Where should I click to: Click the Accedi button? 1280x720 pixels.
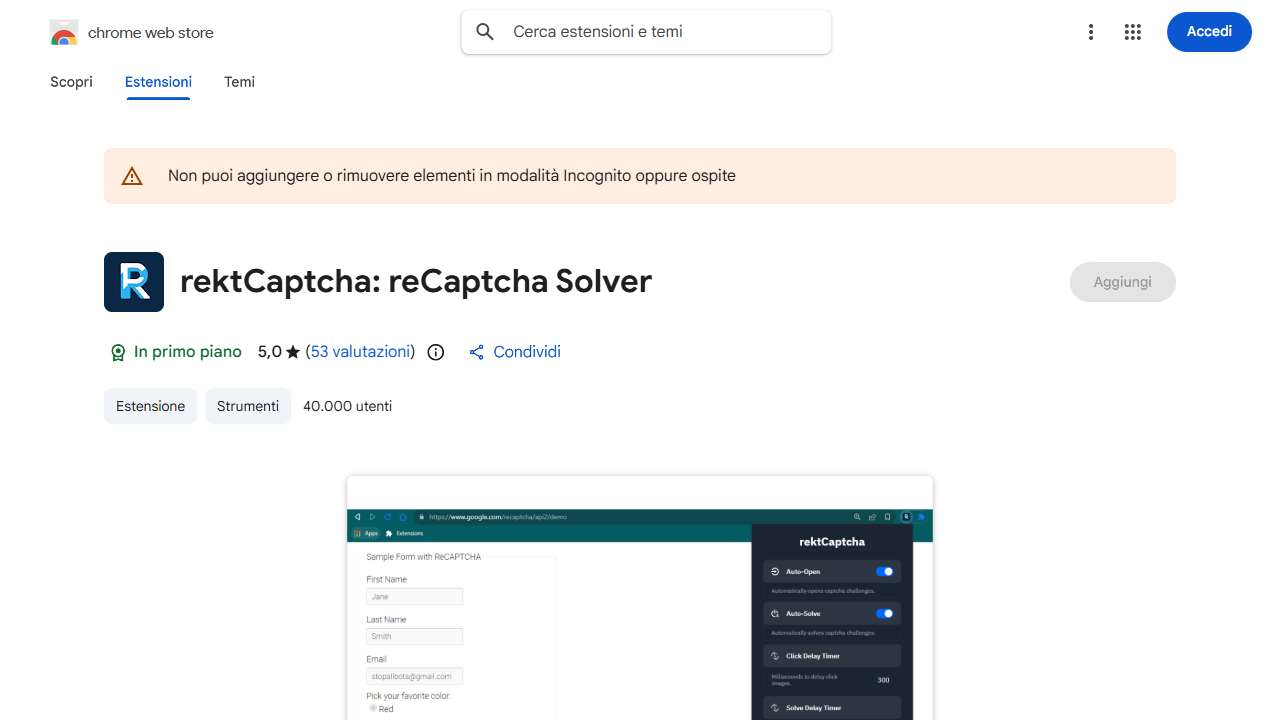click(x=1209, y=31)
